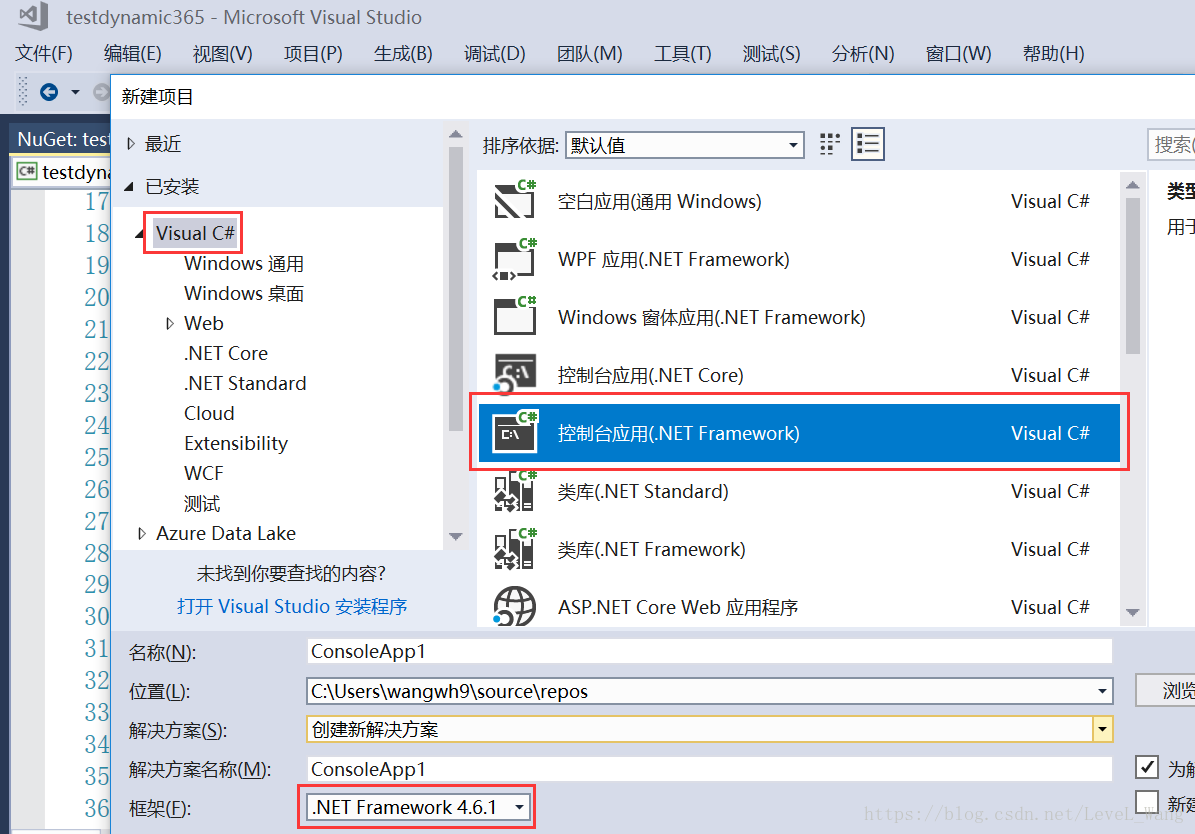This screenshot has height=834, width=1195.
Task: Click the C# file icon on testdyna tab
Action: point(27,171)
